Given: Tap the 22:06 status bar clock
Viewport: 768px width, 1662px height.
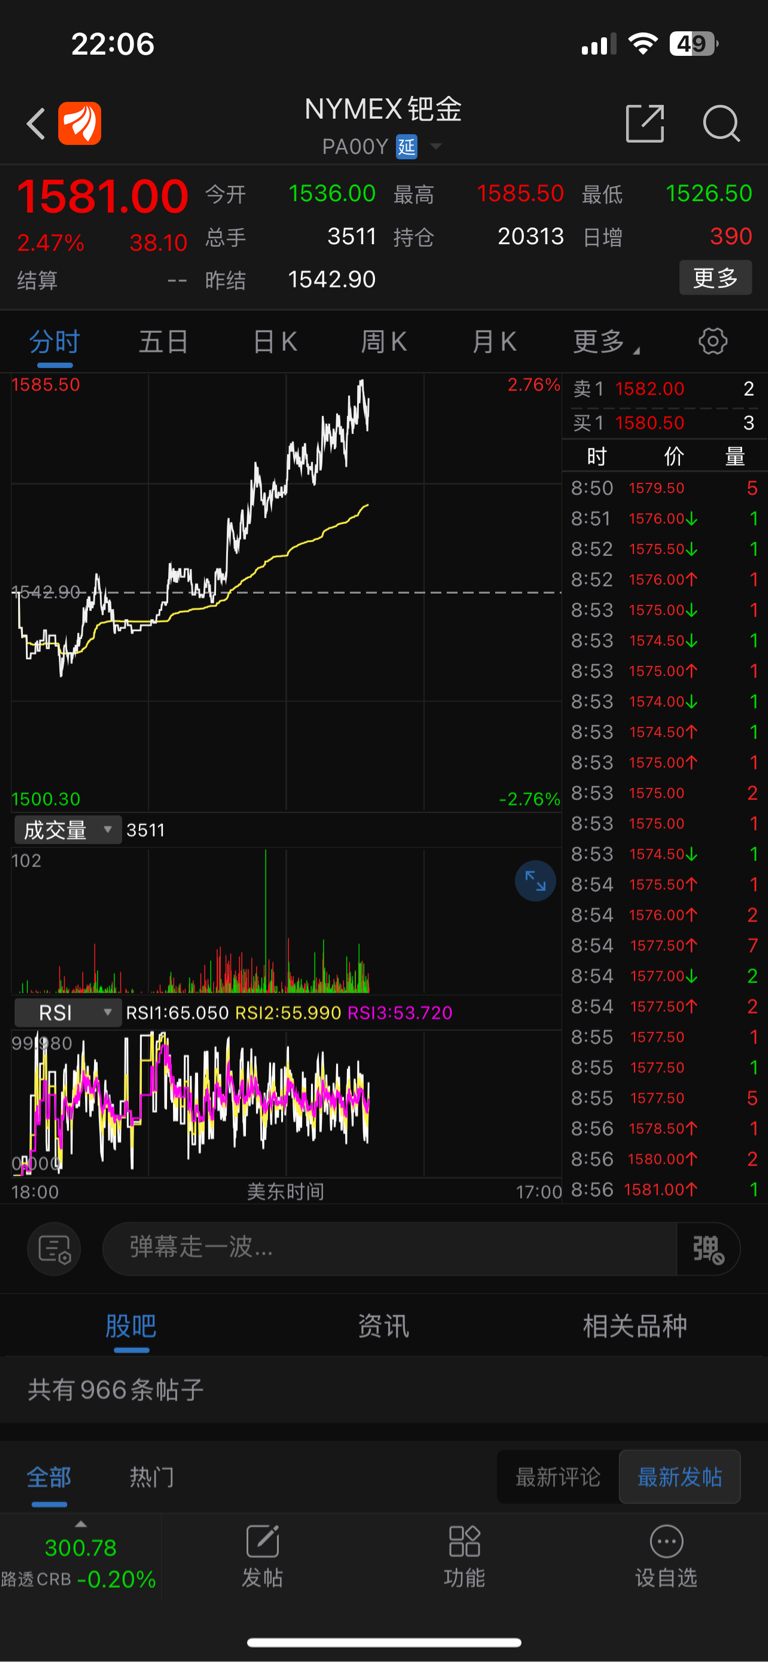Looking at the screenshot, I should coord(113,44).
